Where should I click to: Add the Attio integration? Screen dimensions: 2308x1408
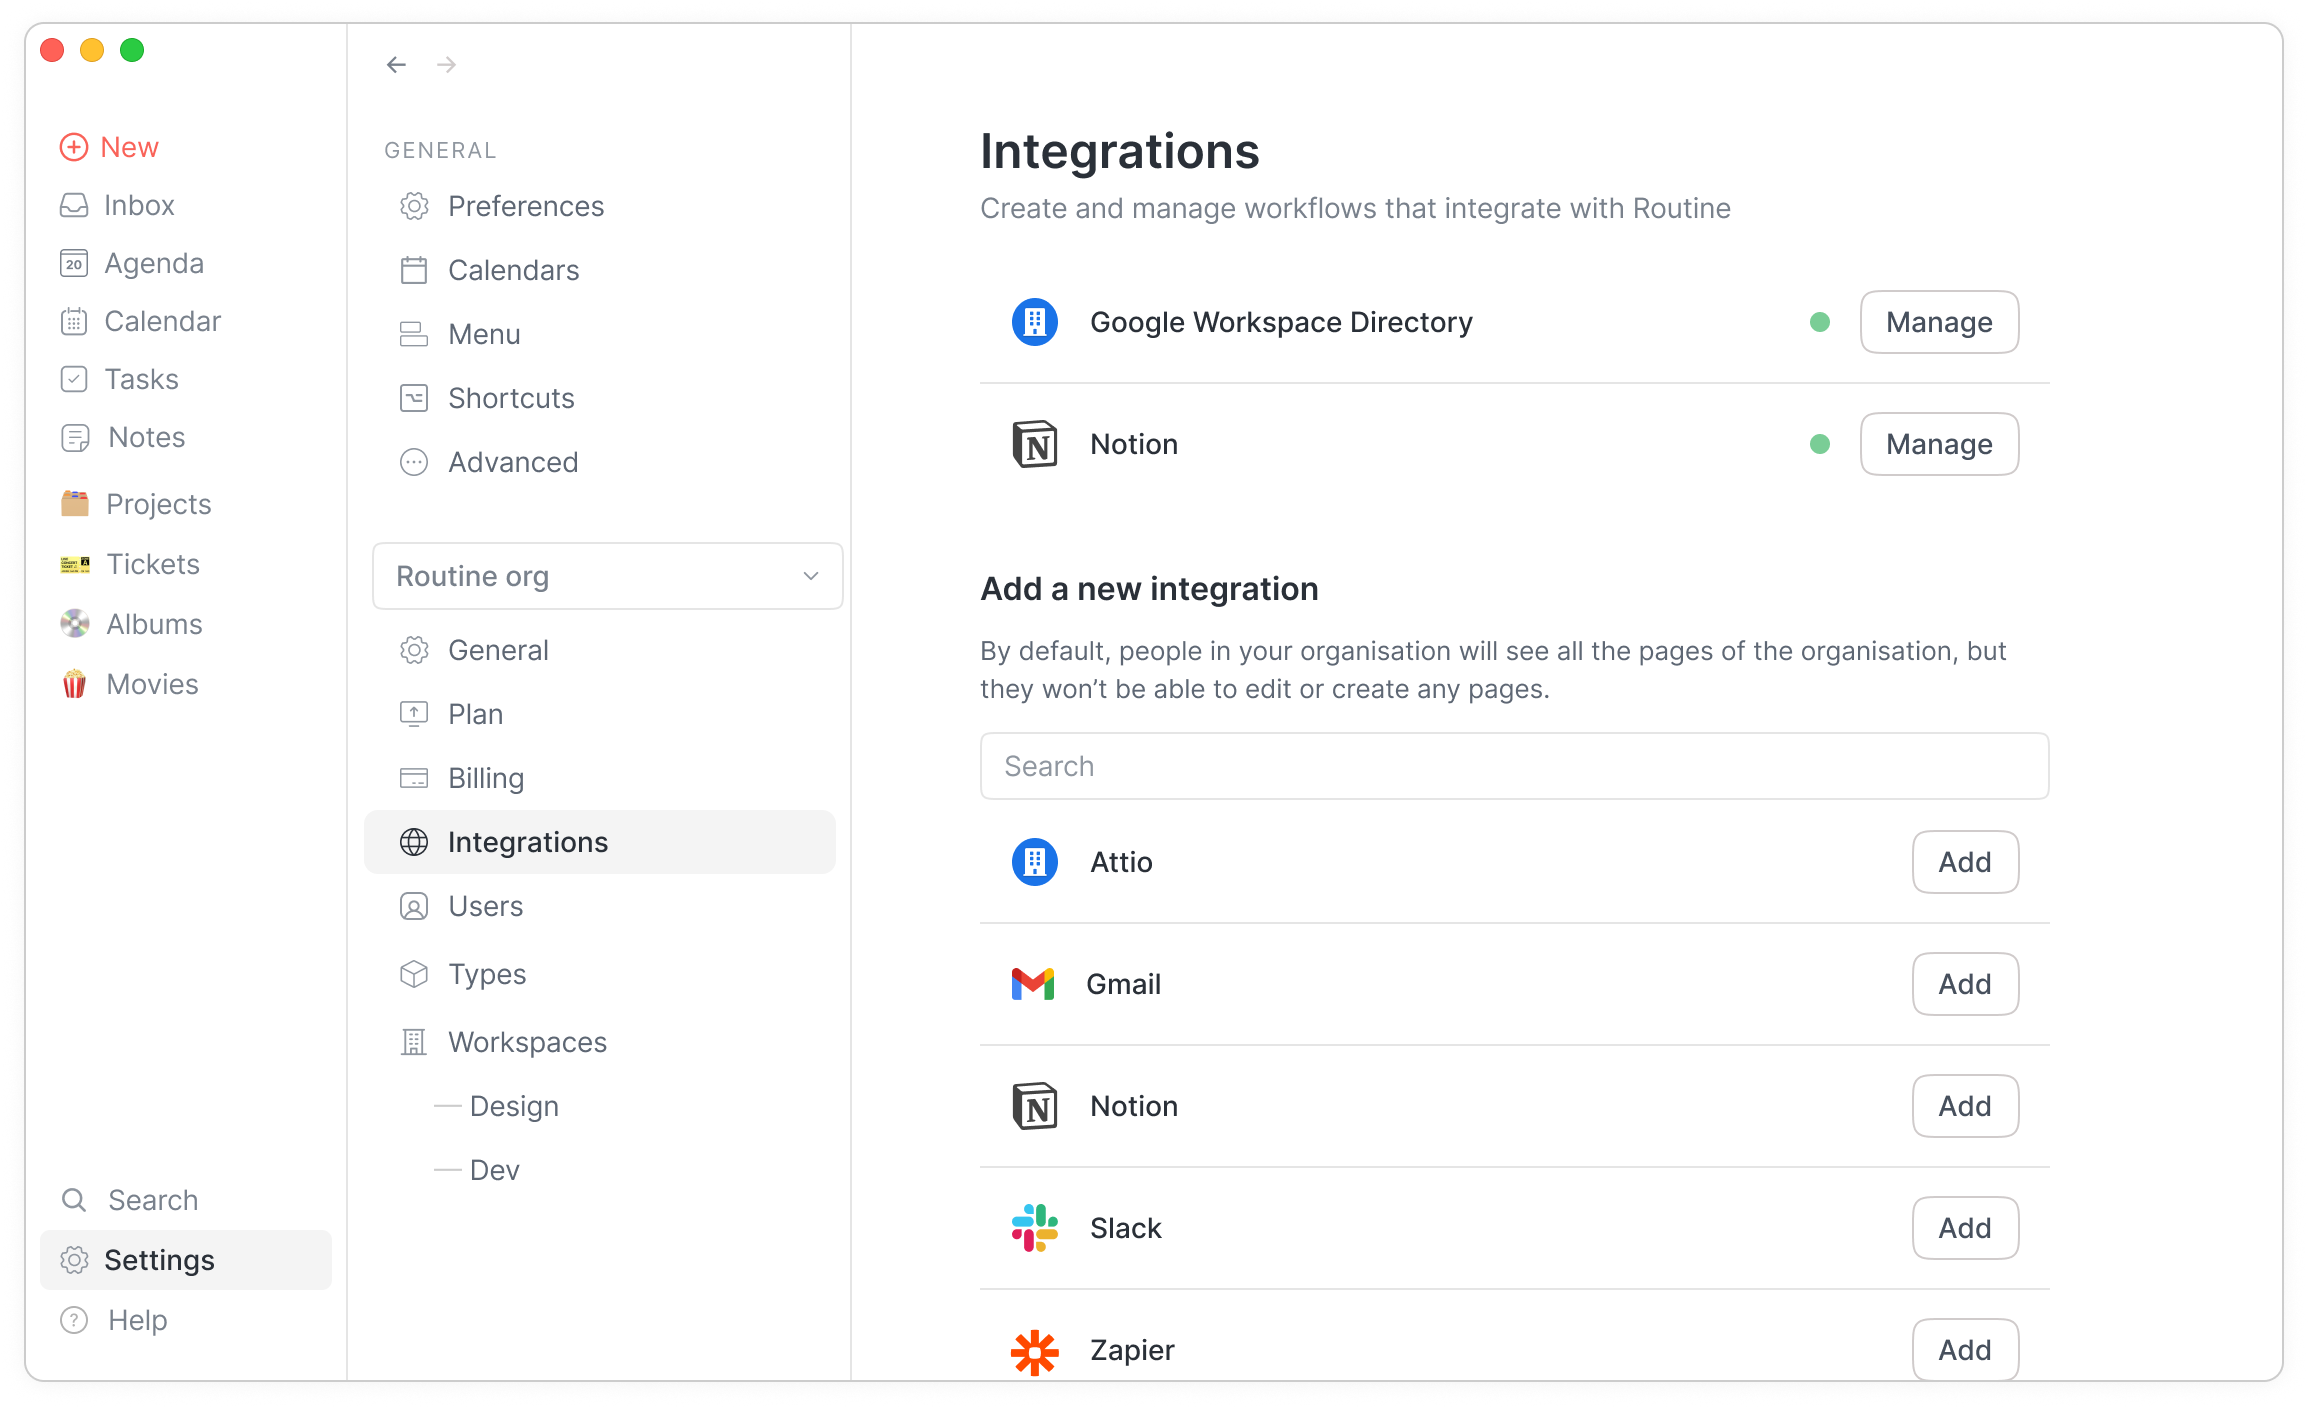pyautogui.click(x=1964, y=862)
